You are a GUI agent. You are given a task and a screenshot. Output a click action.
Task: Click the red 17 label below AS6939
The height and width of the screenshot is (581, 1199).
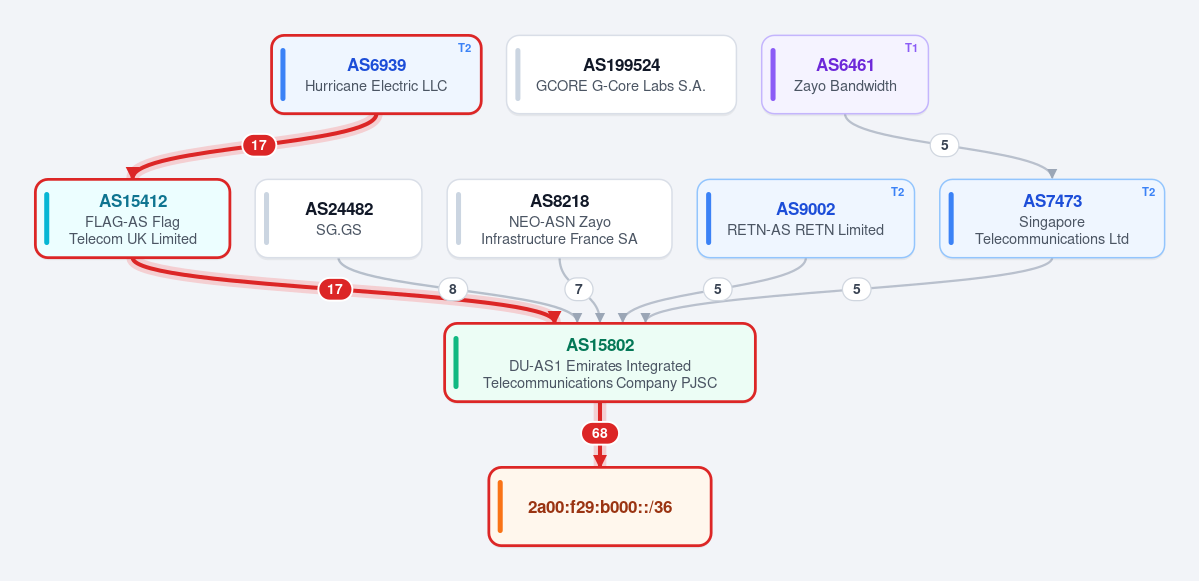coord(259,144)
